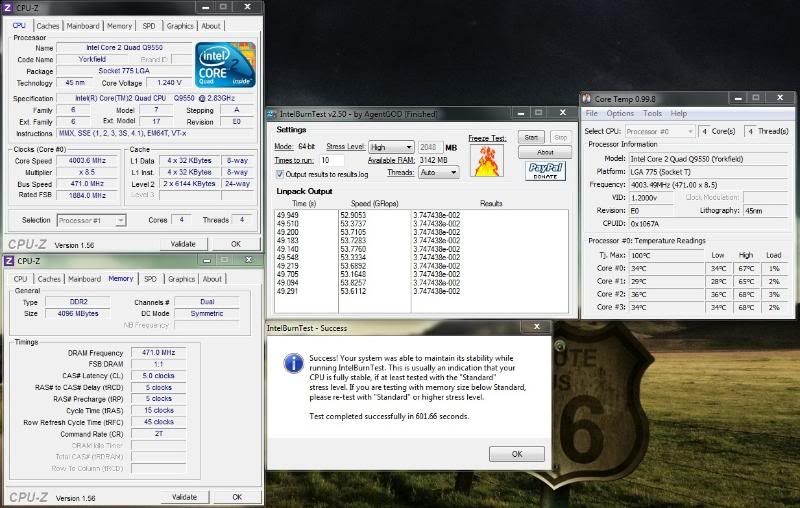Click the Core #0 temperature reading

[665, 268]
